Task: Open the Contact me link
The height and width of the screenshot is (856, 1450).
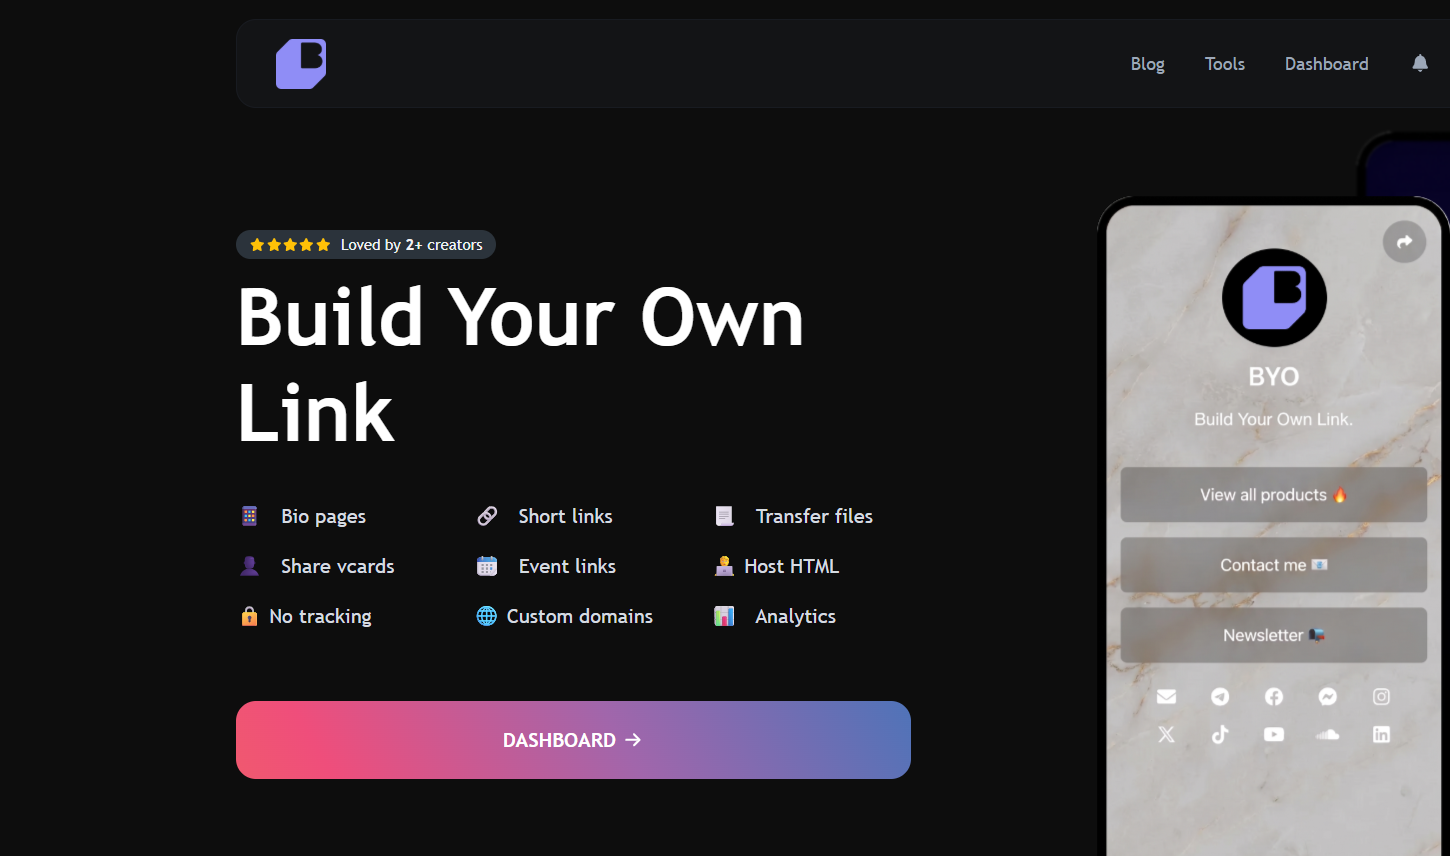Action: pyautogui.click(x=1273, y=565)
